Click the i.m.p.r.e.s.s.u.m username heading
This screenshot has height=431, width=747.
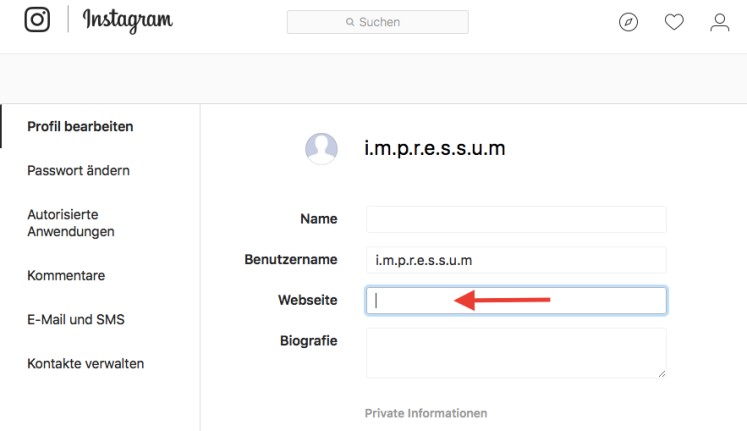(434, 149)
